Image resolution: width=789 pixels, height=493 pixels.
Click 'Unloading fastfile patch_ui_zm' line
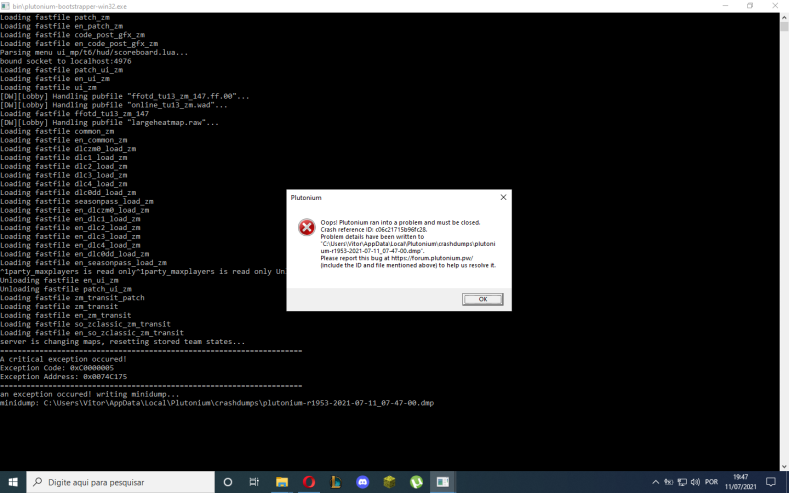click(x=66, y=289)
